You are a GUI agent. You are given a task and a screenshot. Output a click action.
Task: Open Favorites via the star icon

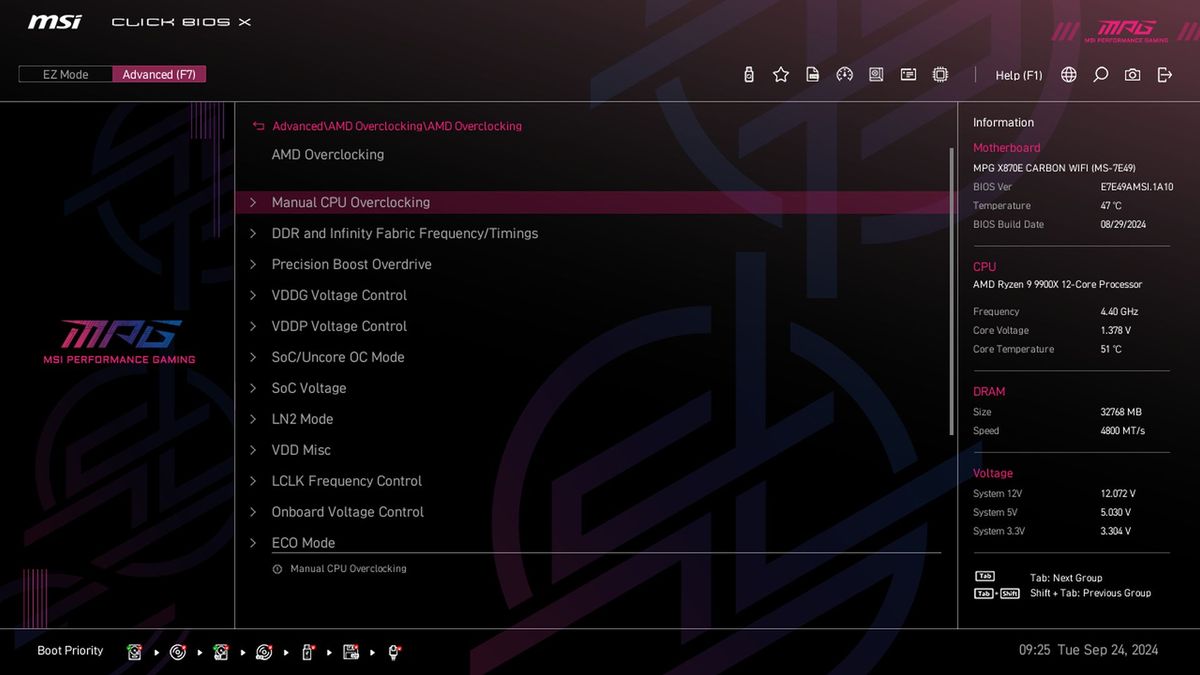781,75
